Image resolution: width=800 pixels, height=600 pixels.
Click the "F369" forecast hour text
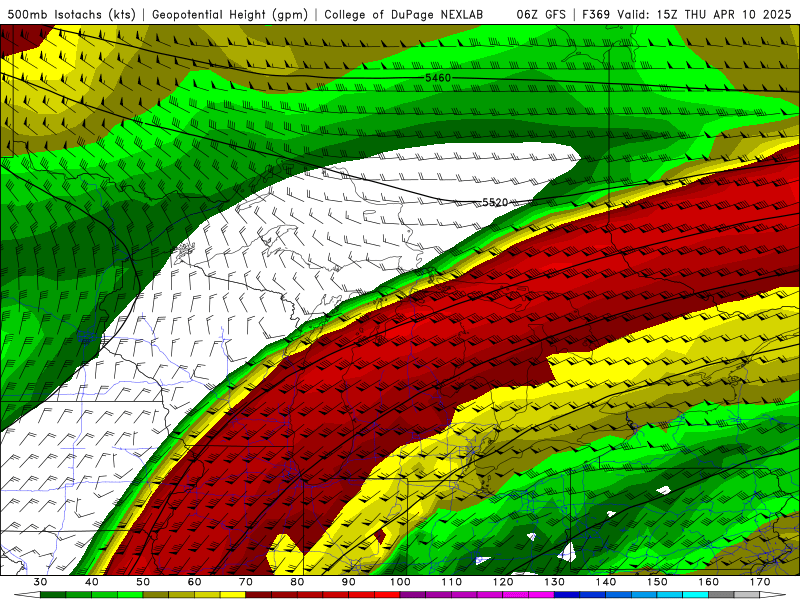(597, 14)
